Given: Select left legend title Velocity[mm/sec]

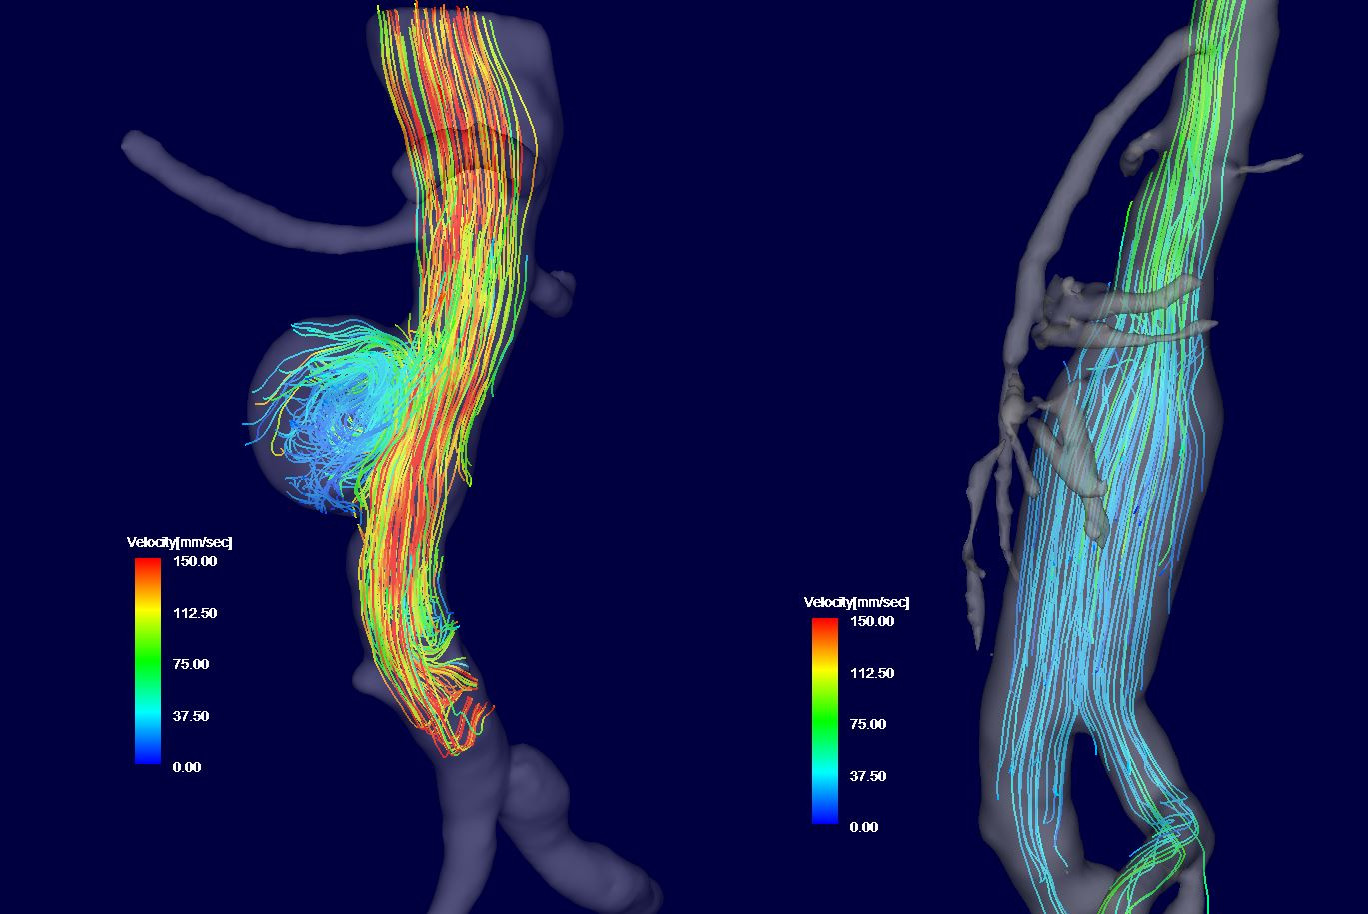Looking at the screenshot, I should pyautogui.click(x=179, y=542).
